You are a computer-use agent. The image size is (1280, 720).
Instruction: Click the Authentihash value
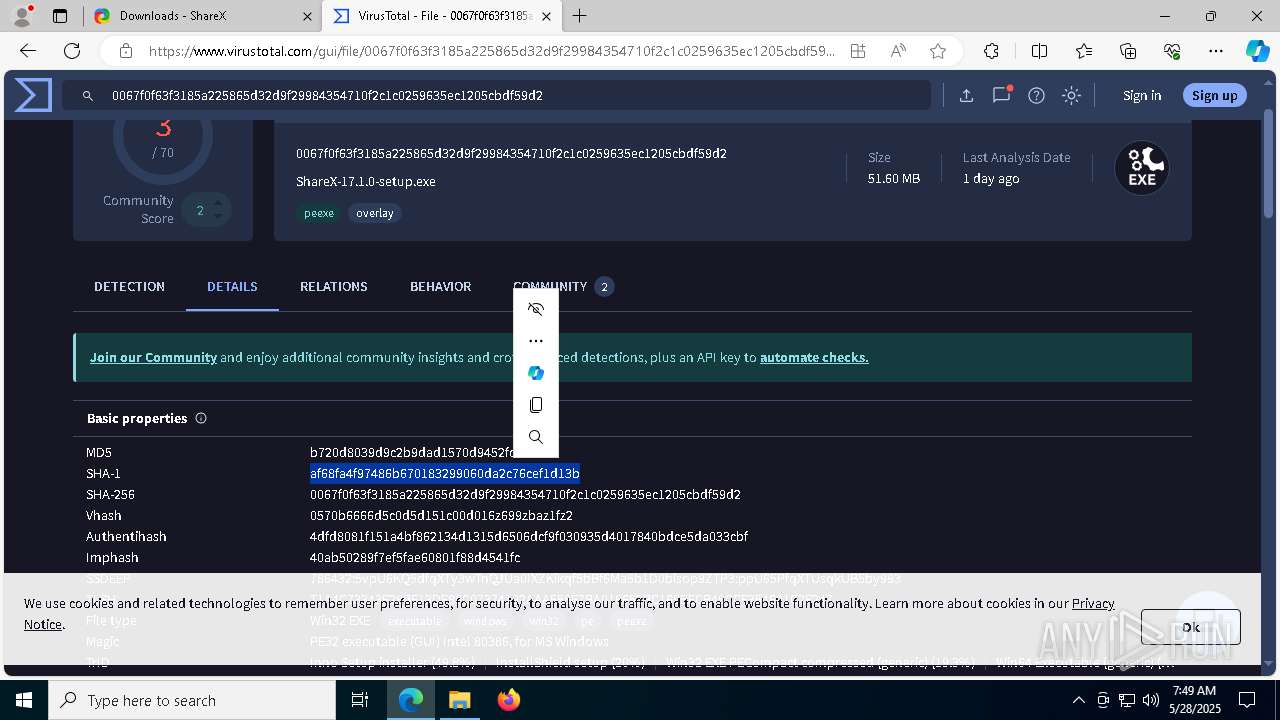tap(529, 536)
